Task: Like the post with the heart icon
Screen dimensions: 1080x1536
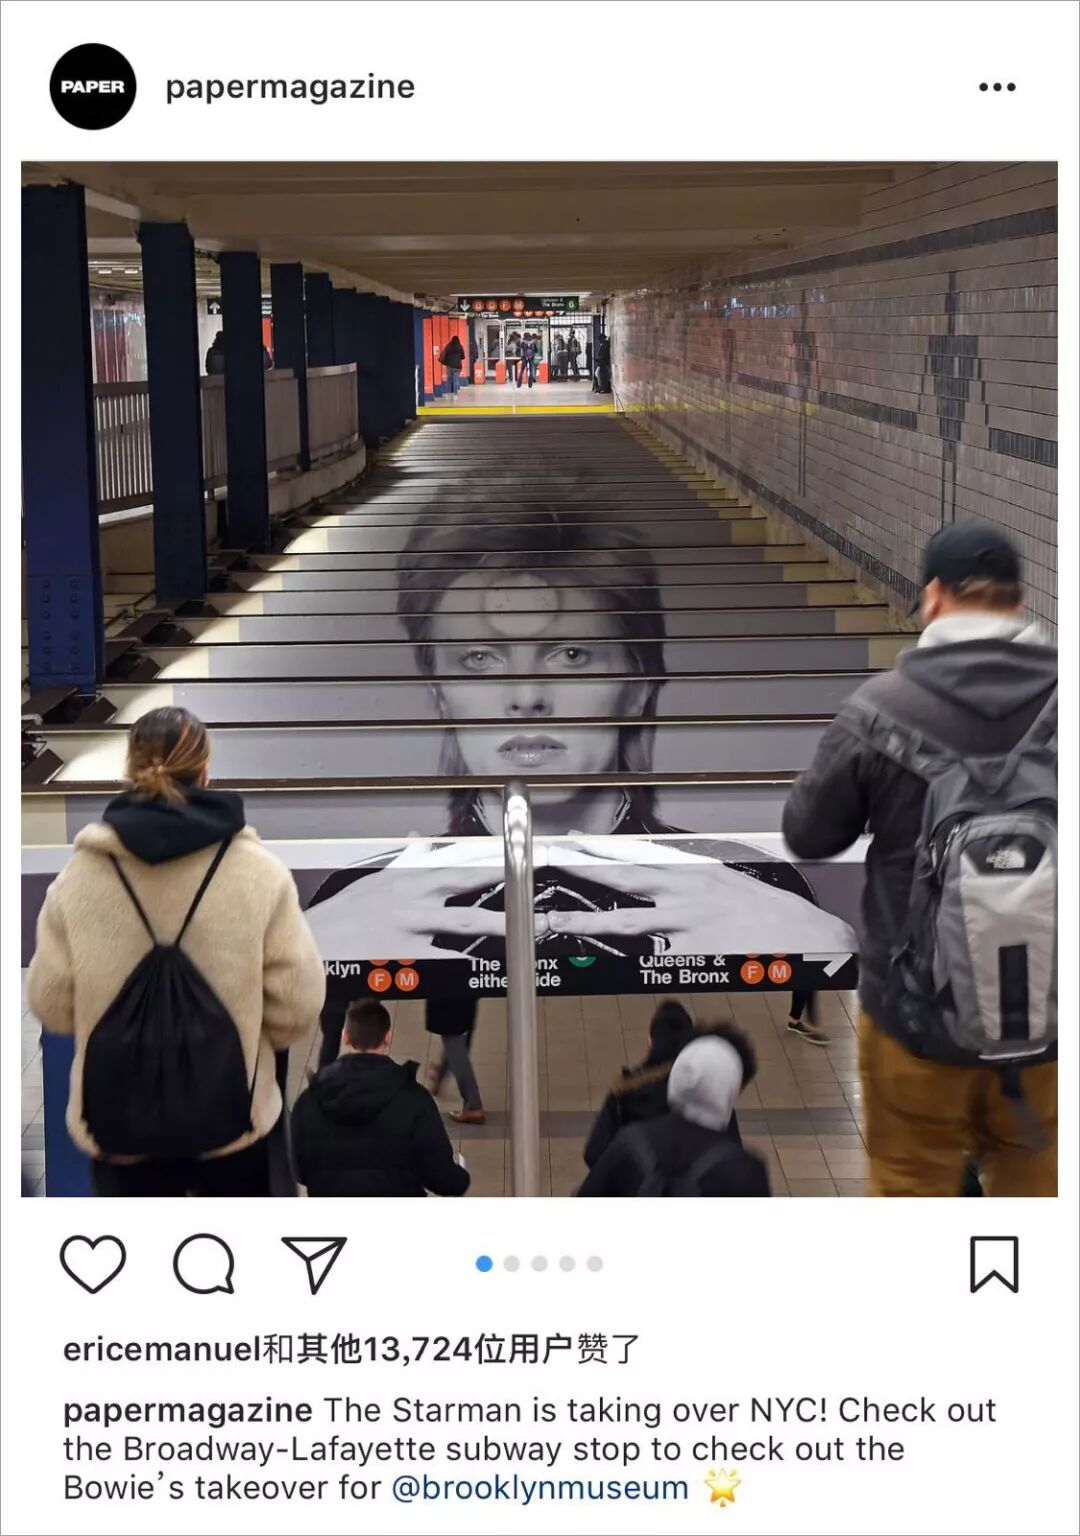Action: (x=93, y=1264)
